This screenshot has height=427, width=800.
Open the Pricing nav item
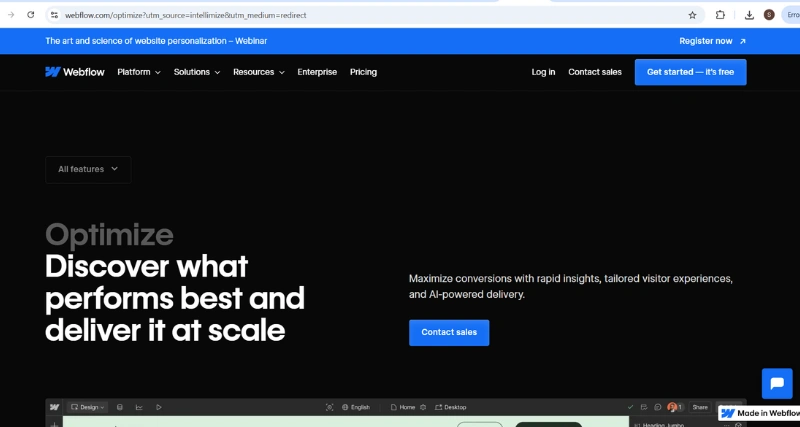(x=363, y=72)
